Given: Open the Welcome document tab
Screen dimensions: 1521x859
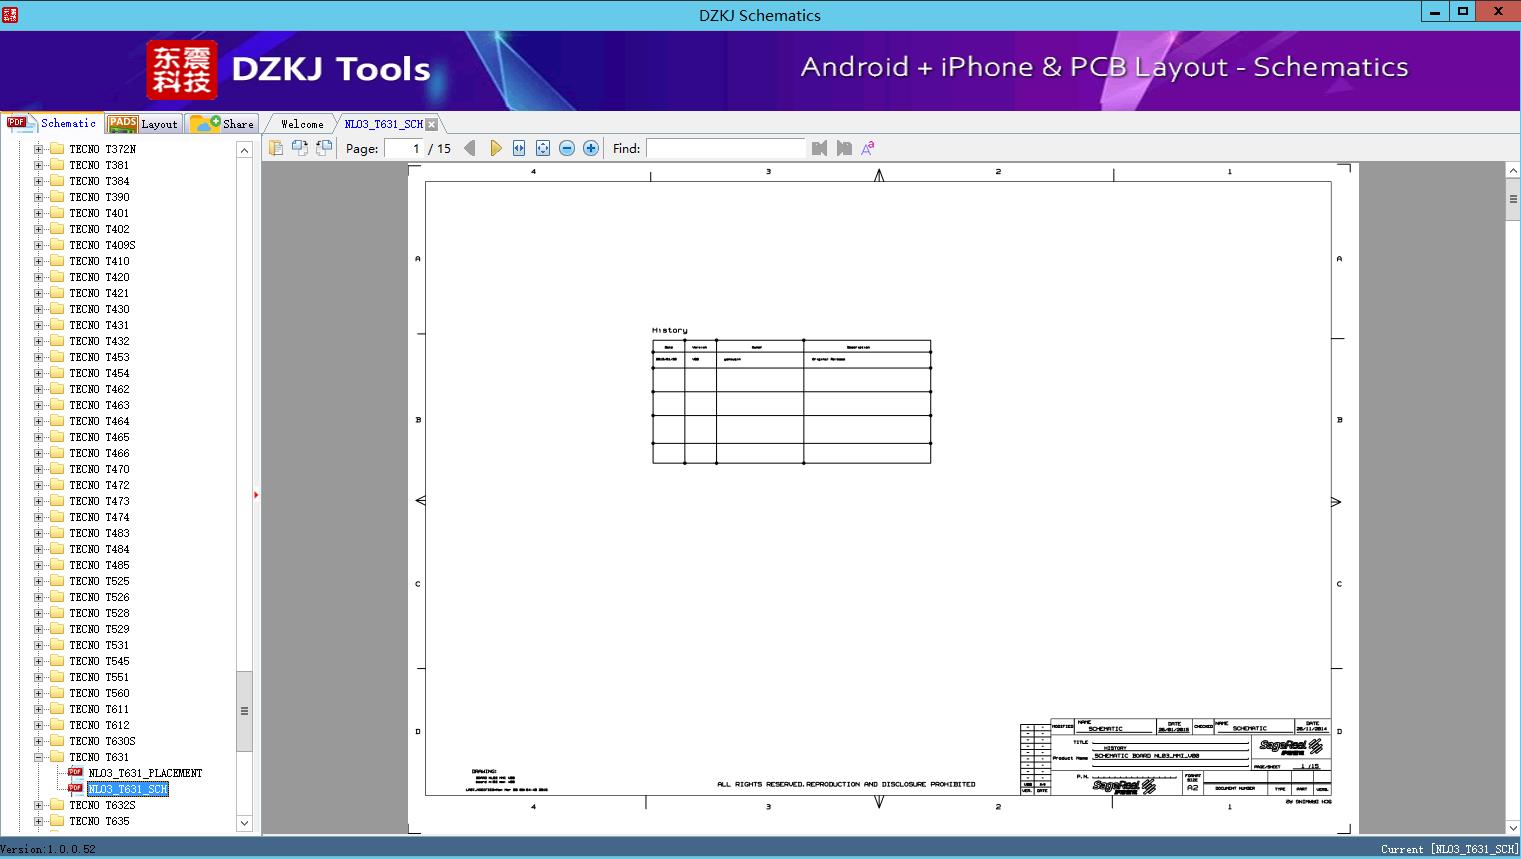Looking at the screenshot, I should pyautogui.click(x=301, y=124).
